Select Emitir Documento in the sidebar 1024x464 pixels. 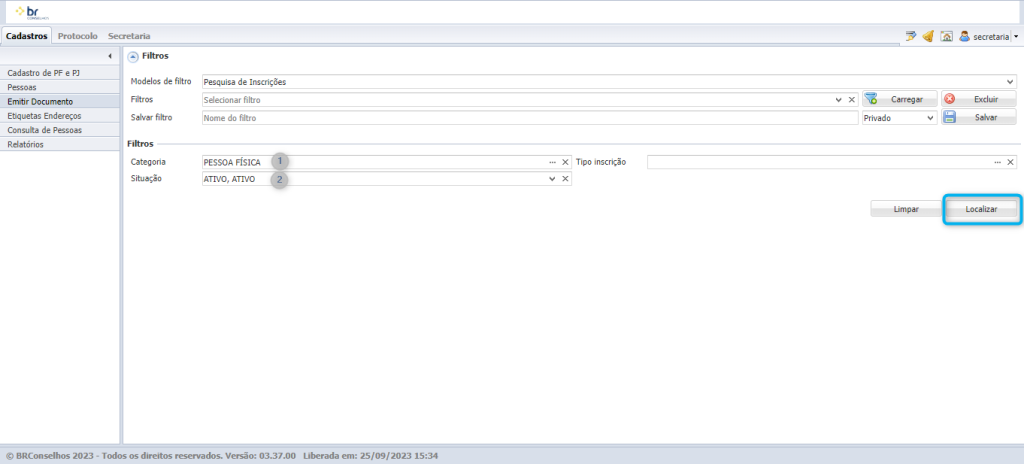(60, 101)
